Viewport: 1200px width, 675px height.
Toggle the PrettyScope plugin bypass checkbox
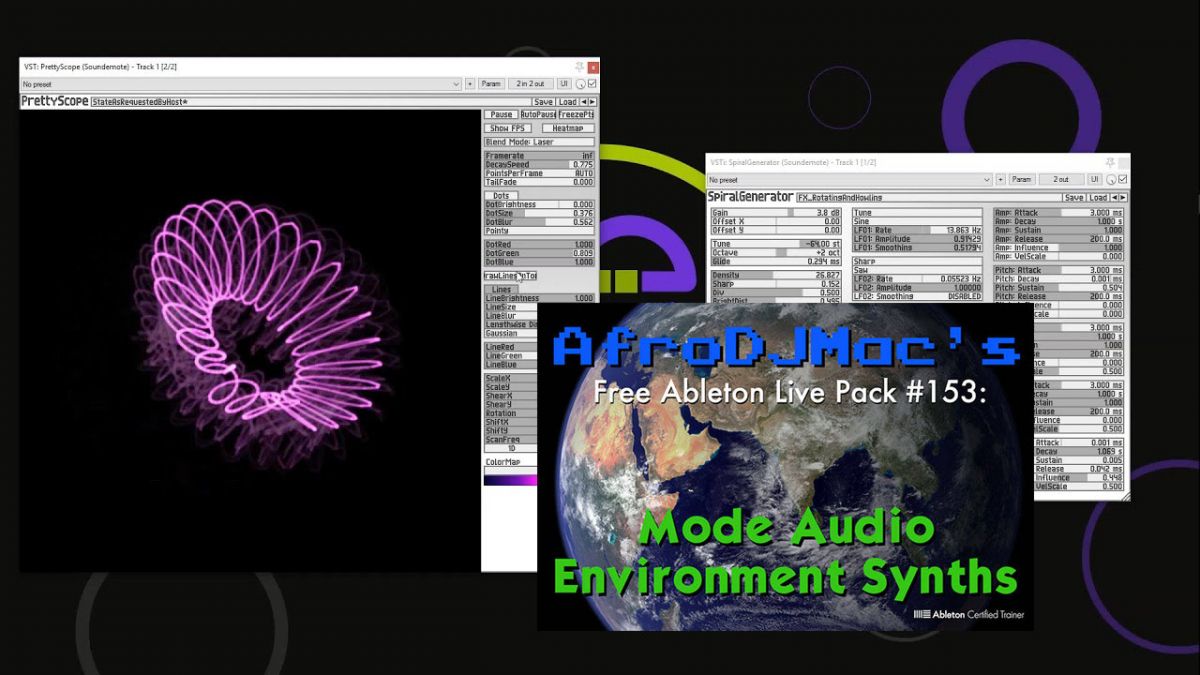(x=592, y=84)
